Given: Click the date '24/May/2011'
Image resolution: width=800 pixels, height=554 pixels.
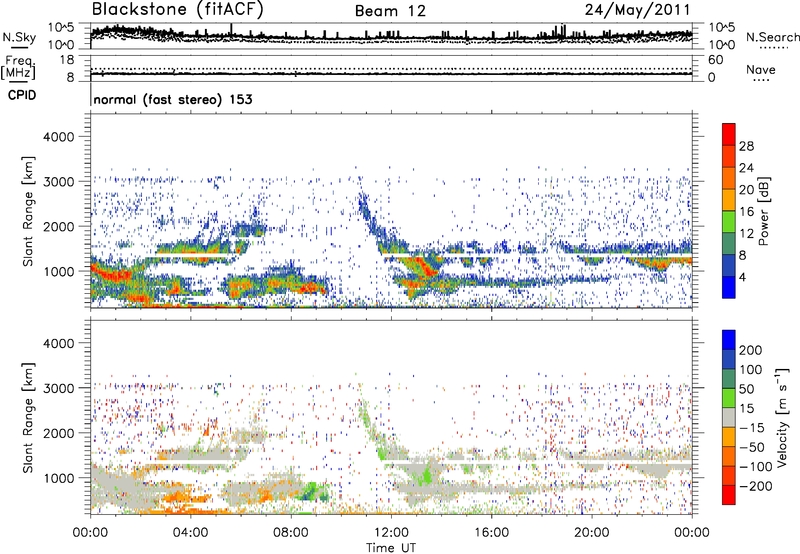Looking at the screenshot, I should (x=637, y=10).
